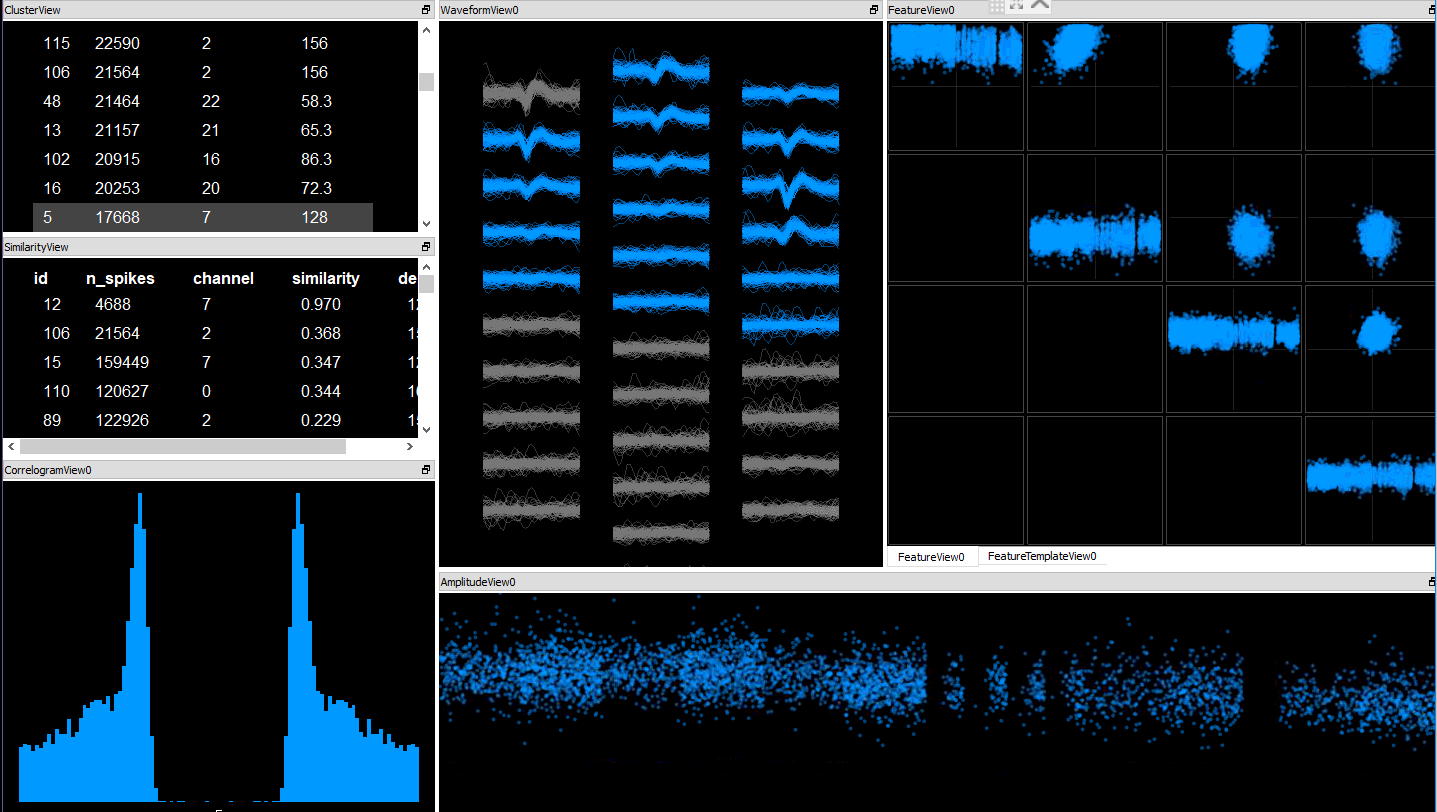Image resolution: width=1437 pixels, height=812 pixels.
Task: Switch to the FeatureTemplateView0 tab
Action: click(1043, 557)
